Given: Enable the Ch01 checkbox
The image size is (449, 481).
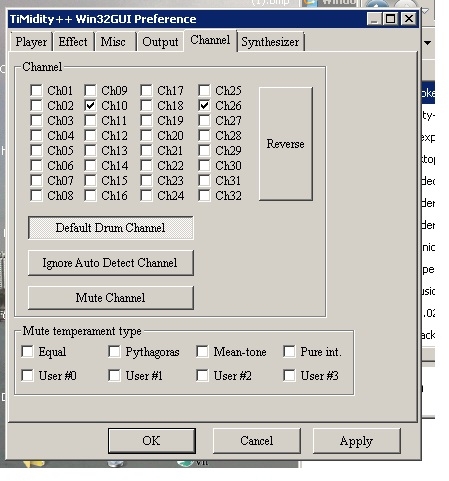Looking at the screenshot, I should pos(36,90).
